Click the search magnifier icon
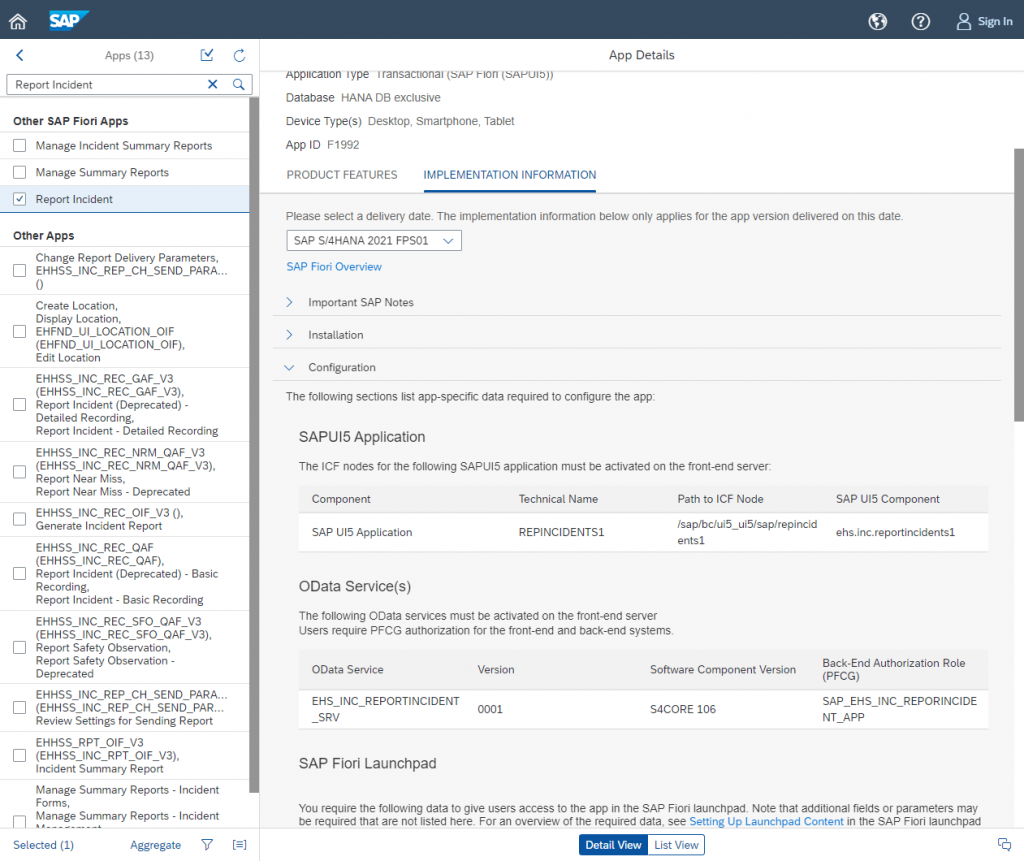The width and height of the screenshot is (1024, 861). pos(238,84)
